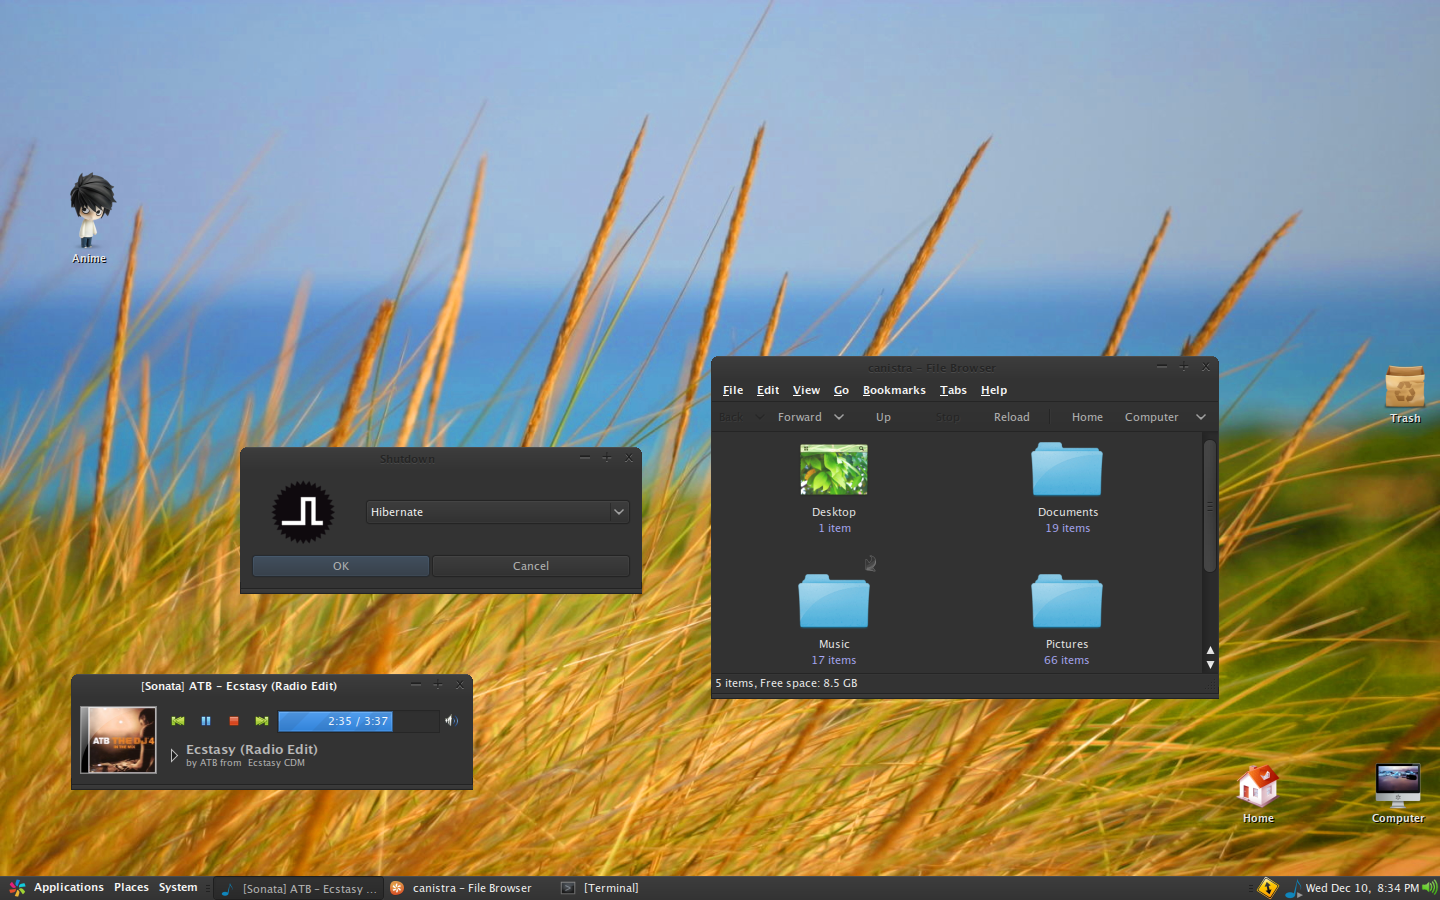Image resolution: width=1440 pixels, height=900 pixels.
Task: Click scrollbar down arrow in File Browser
Action: point(1210,664)
